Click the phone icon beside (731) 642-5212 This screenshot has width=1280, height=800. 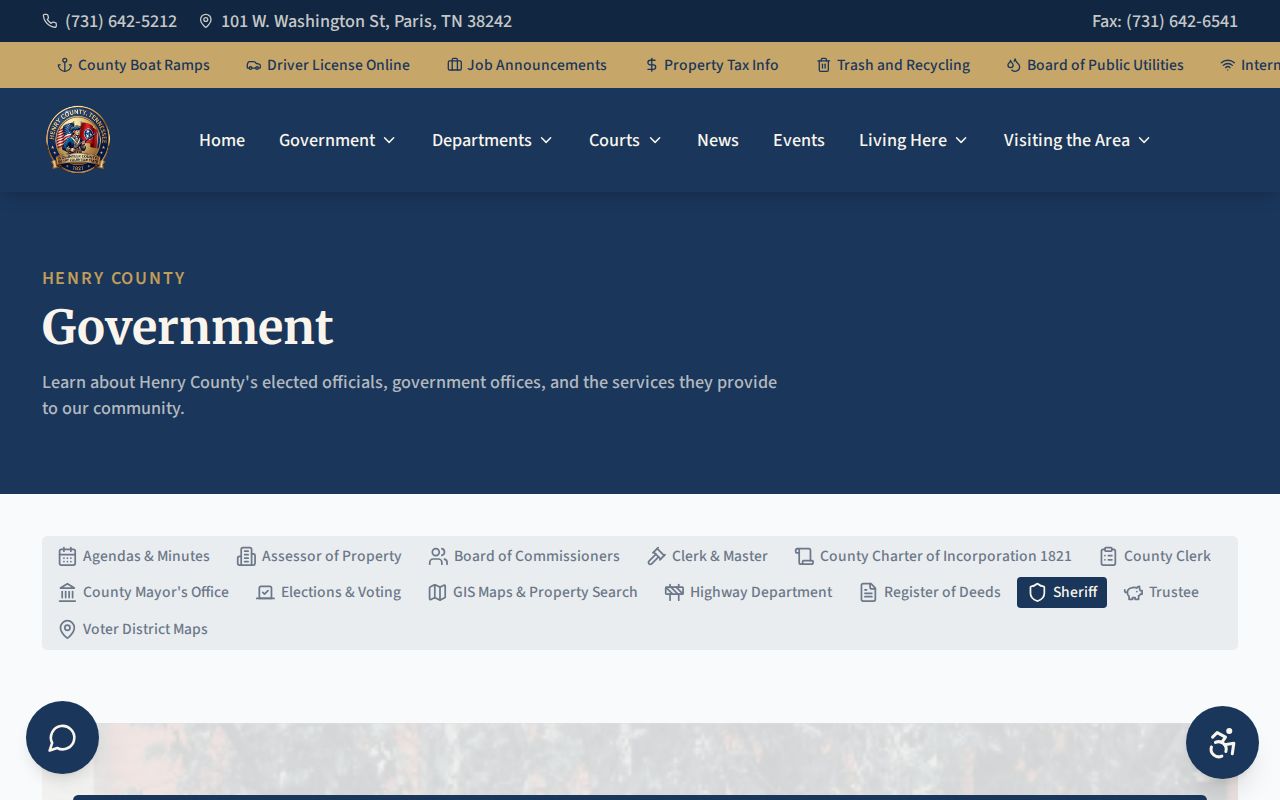pos(50,21)
